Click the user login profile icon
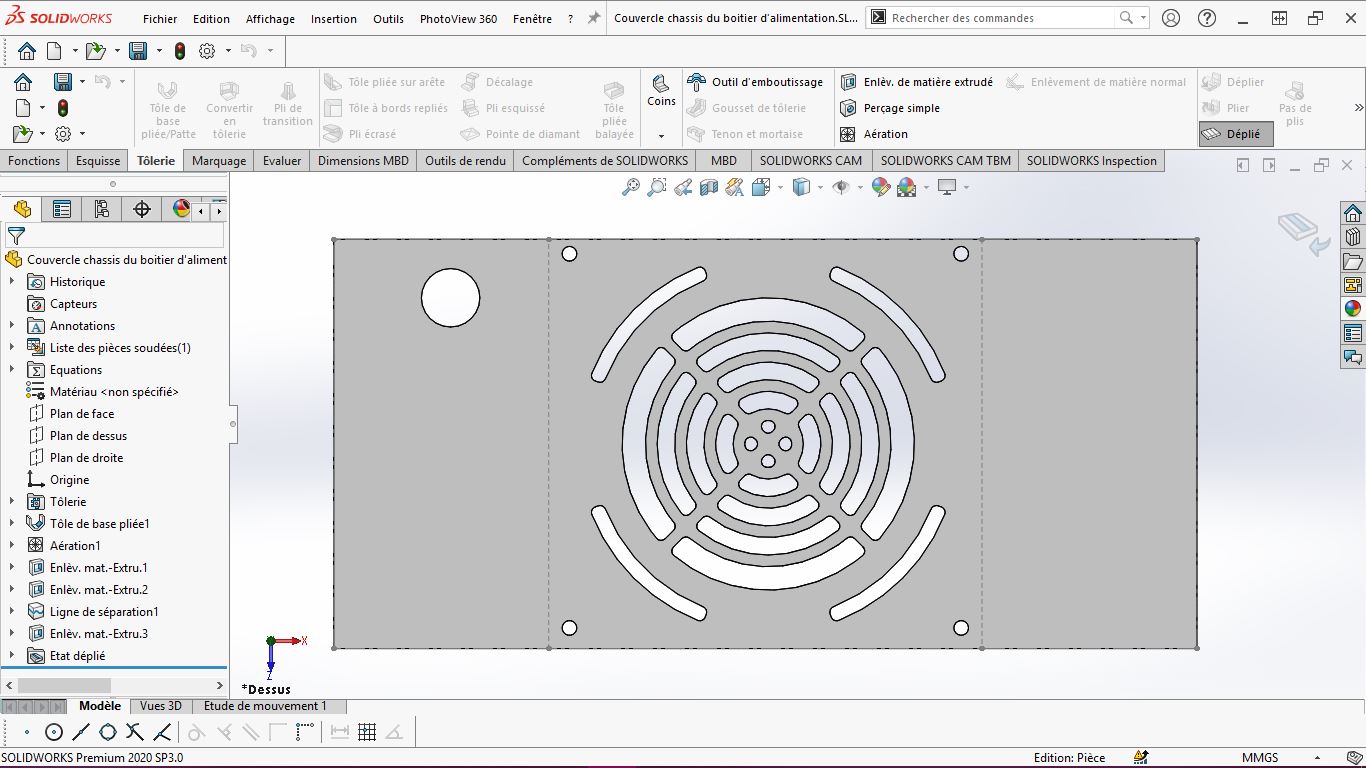Viewport: 1366px width, 768px height. (x=1171, y=18)
